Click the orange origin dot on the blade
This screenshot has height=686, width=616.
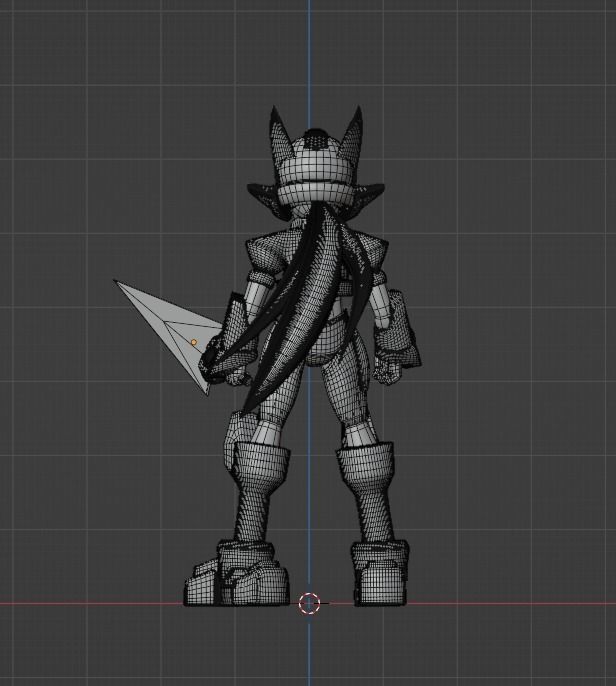[194, 342]
